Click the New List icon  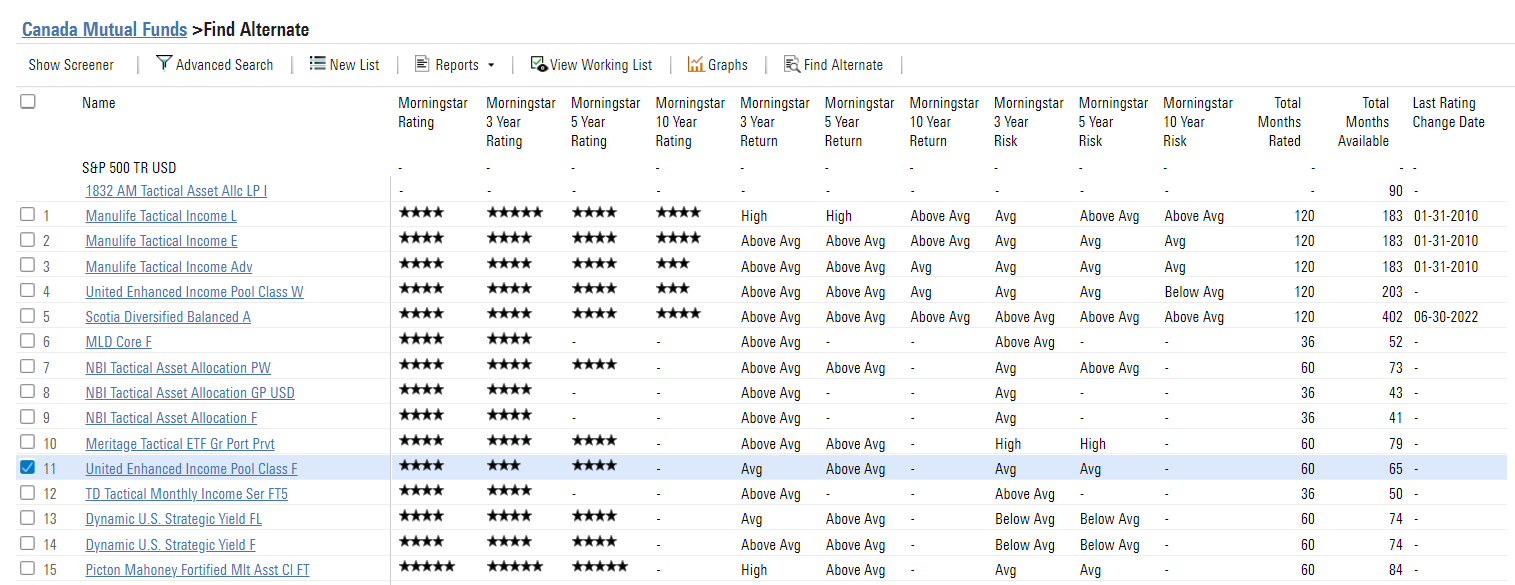(317, 64)
